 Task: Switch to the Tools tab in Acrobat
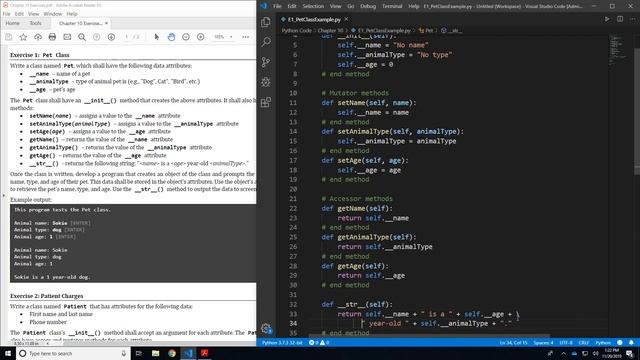36,23
